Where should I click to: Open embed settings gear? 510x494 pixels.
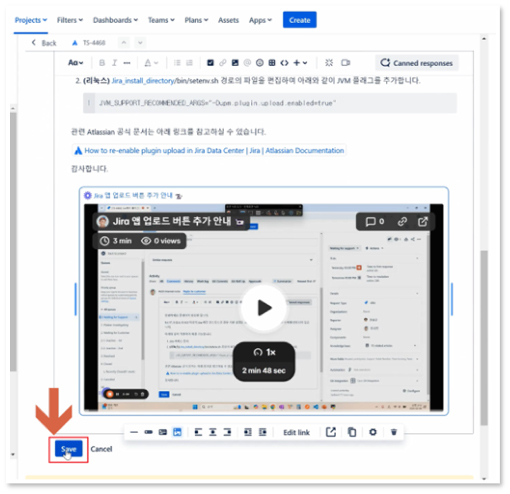[373, 432]
